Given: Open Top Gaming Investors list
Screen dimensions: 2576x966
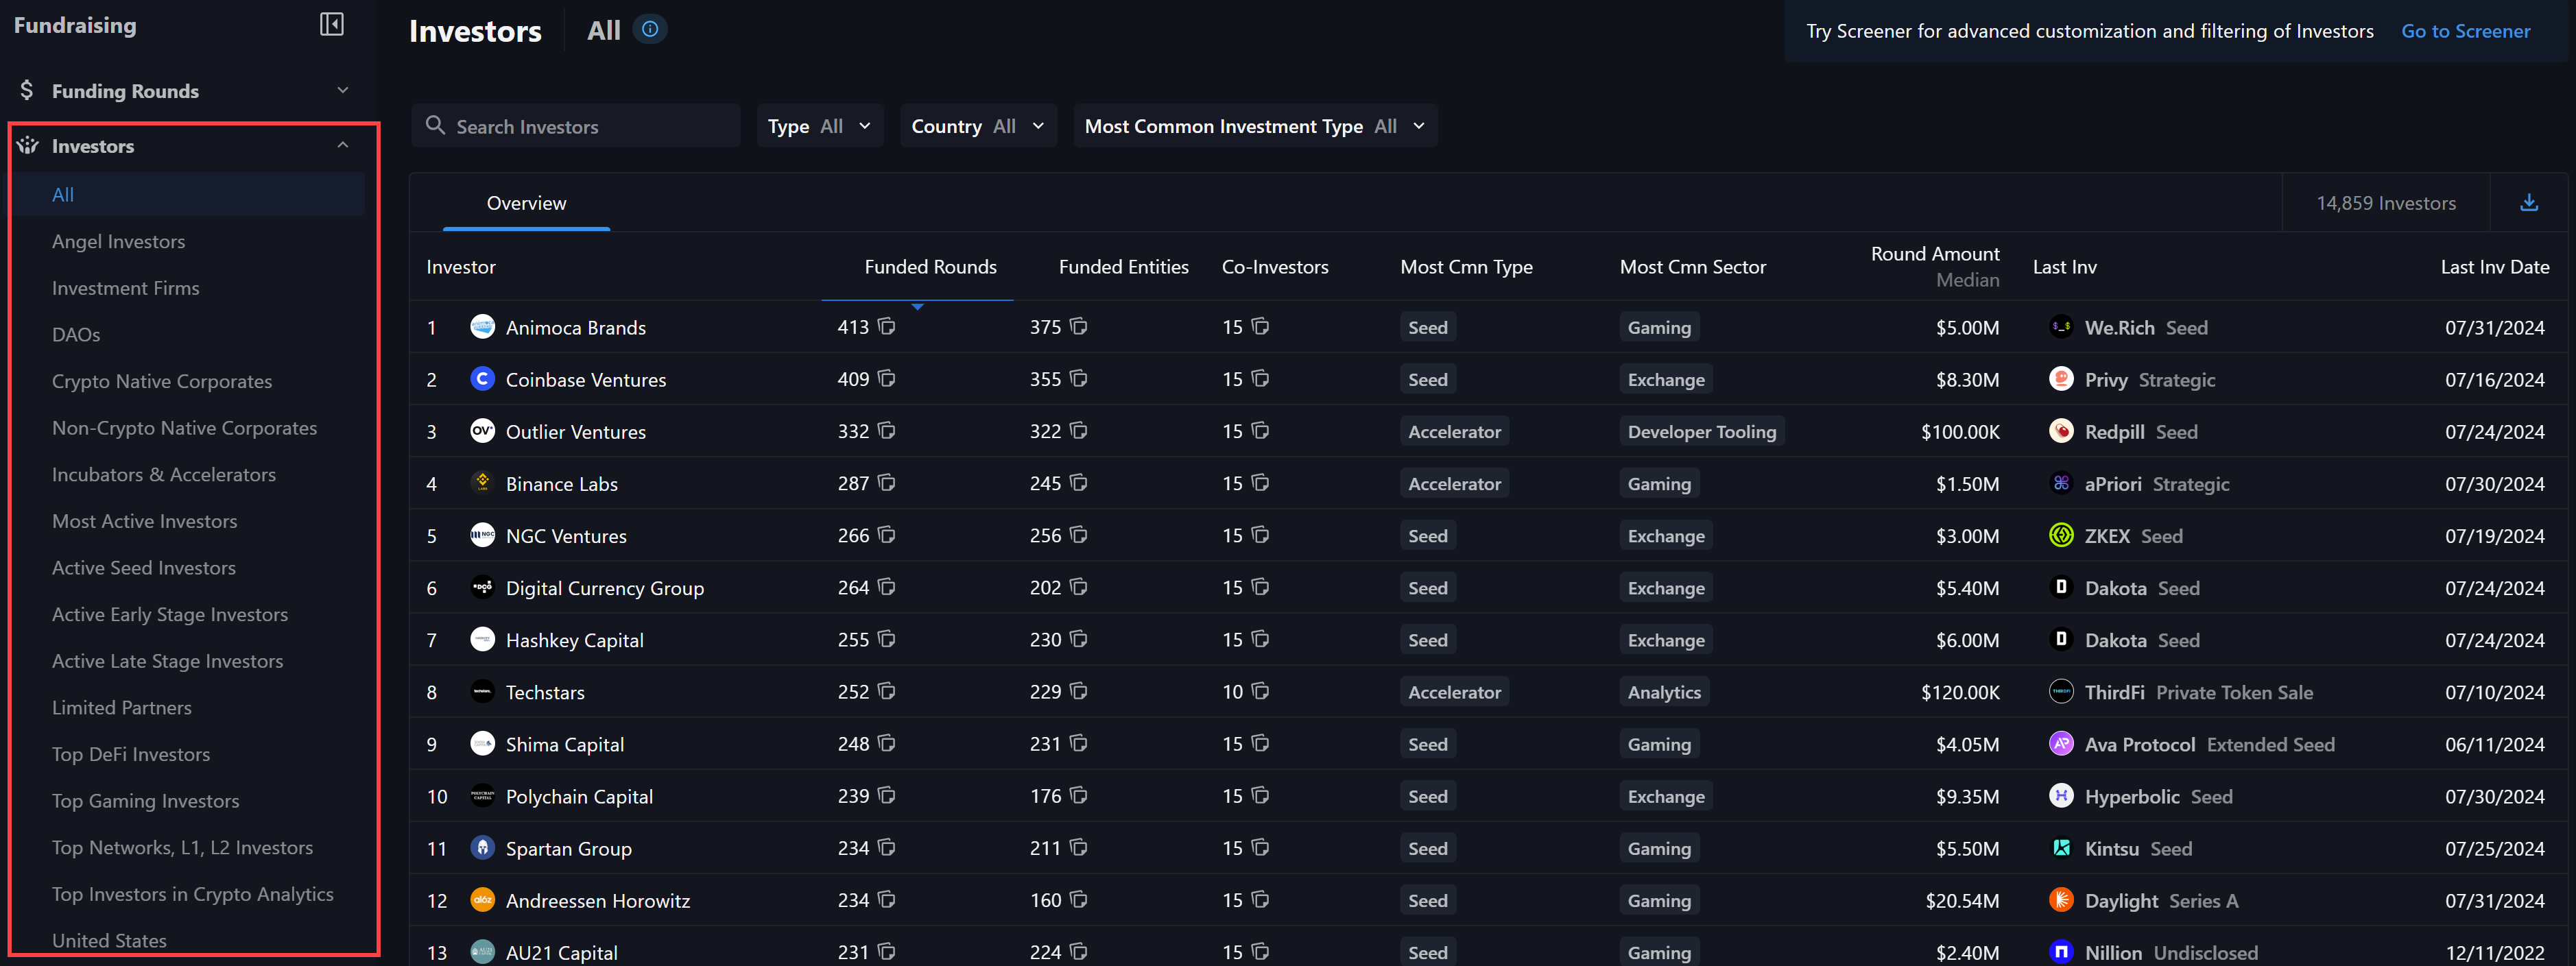Looking at the screenshot, I should (x=146, y=801).
